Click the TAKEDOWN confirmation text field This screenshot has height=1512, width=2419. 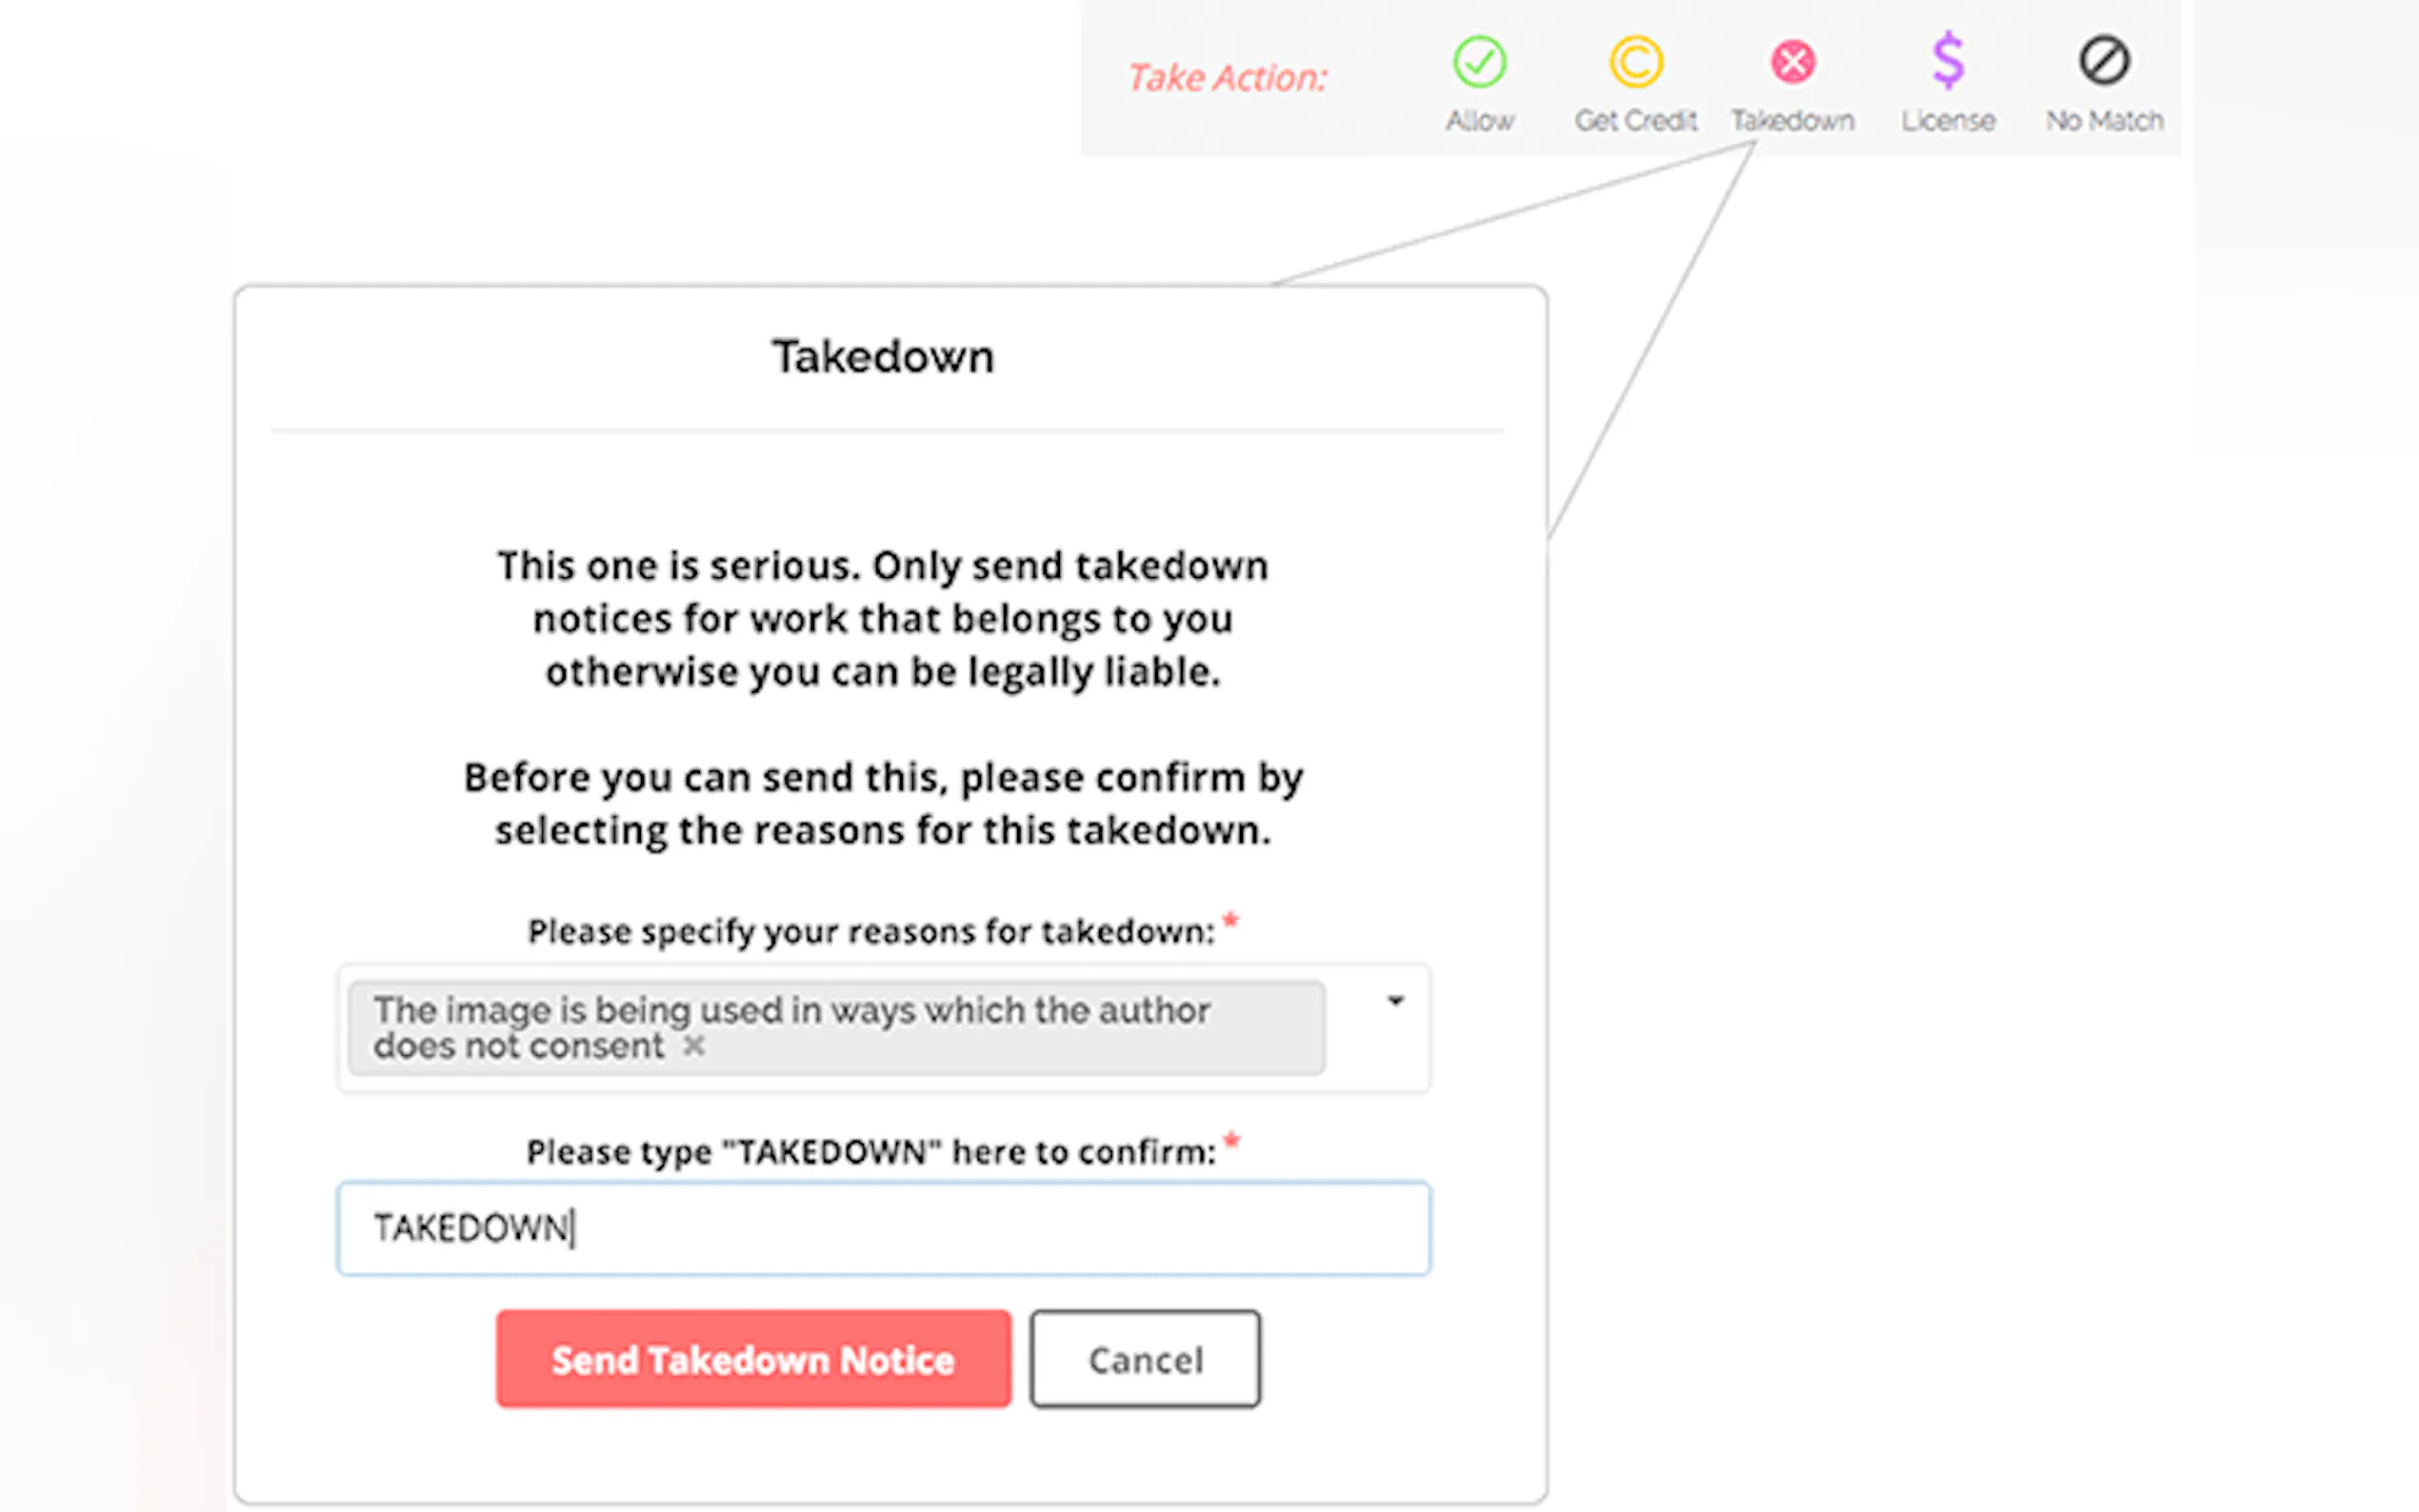883,1228
